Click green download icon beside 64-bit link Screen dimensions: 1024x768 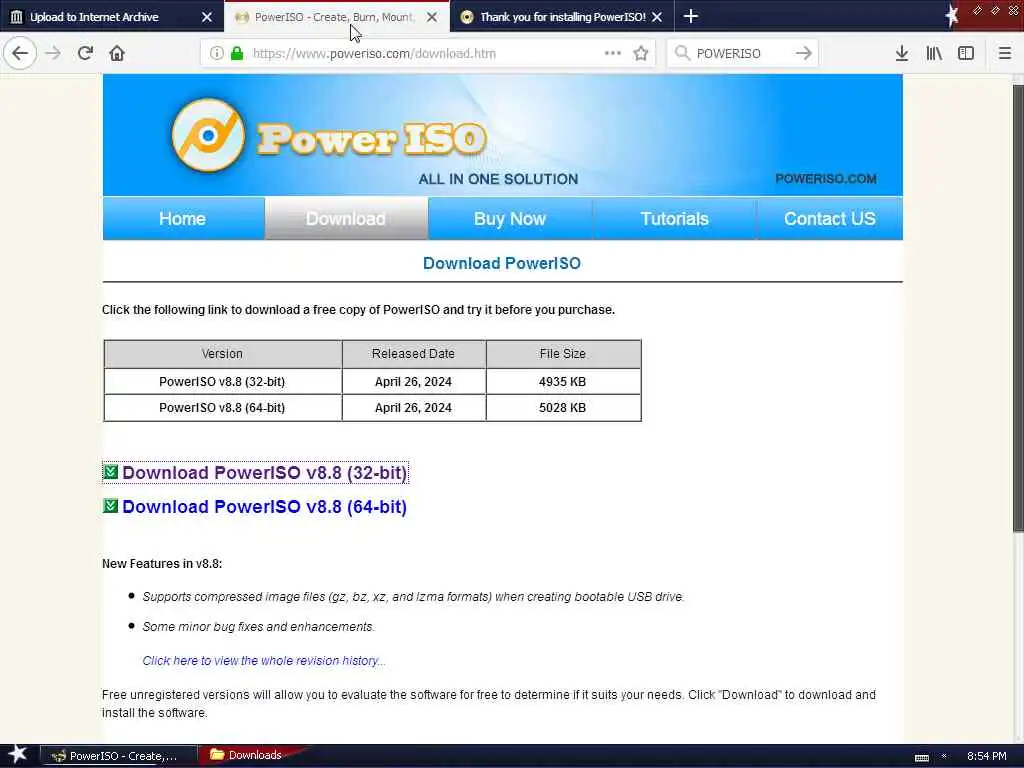click(110, 505)
